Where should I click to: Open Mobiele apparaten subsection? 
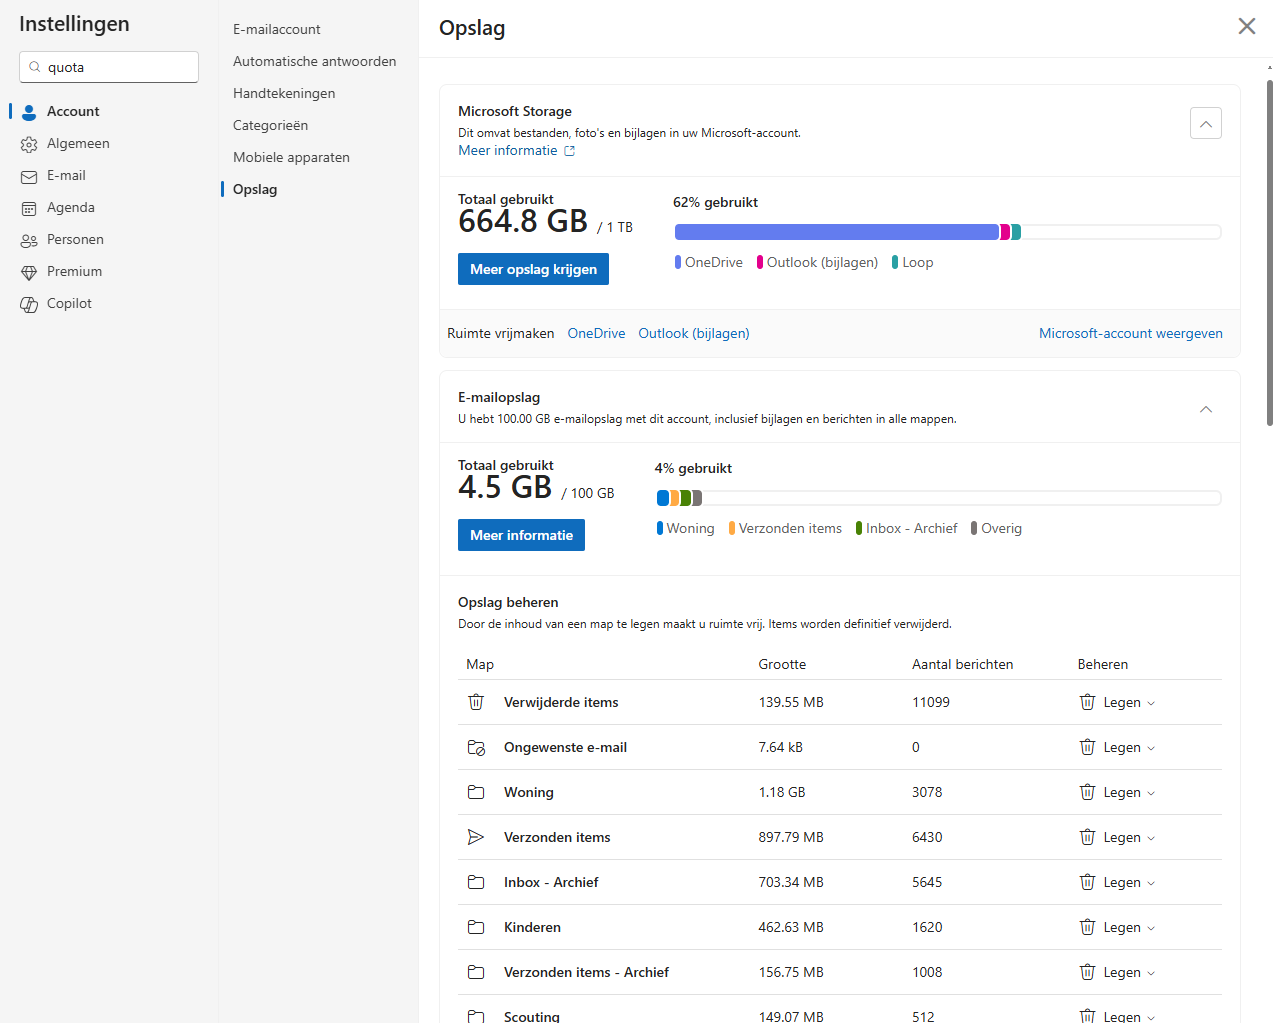[x=291, y=157]
